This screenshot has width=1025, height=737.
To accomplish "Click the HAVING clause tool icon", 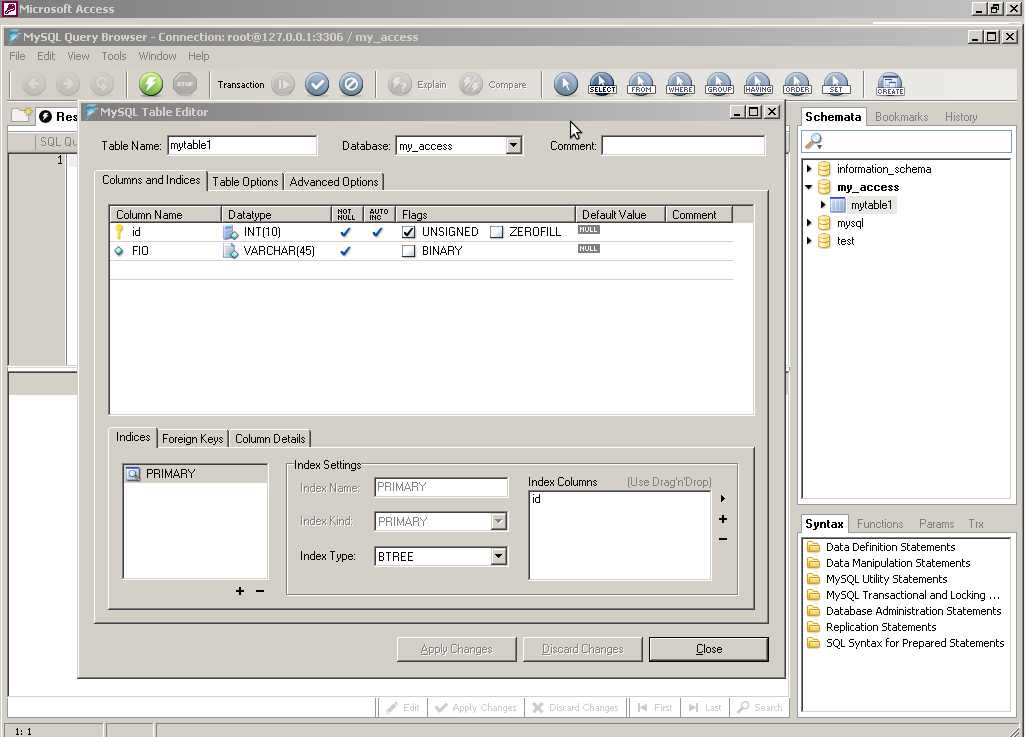I will pos(758,84).
